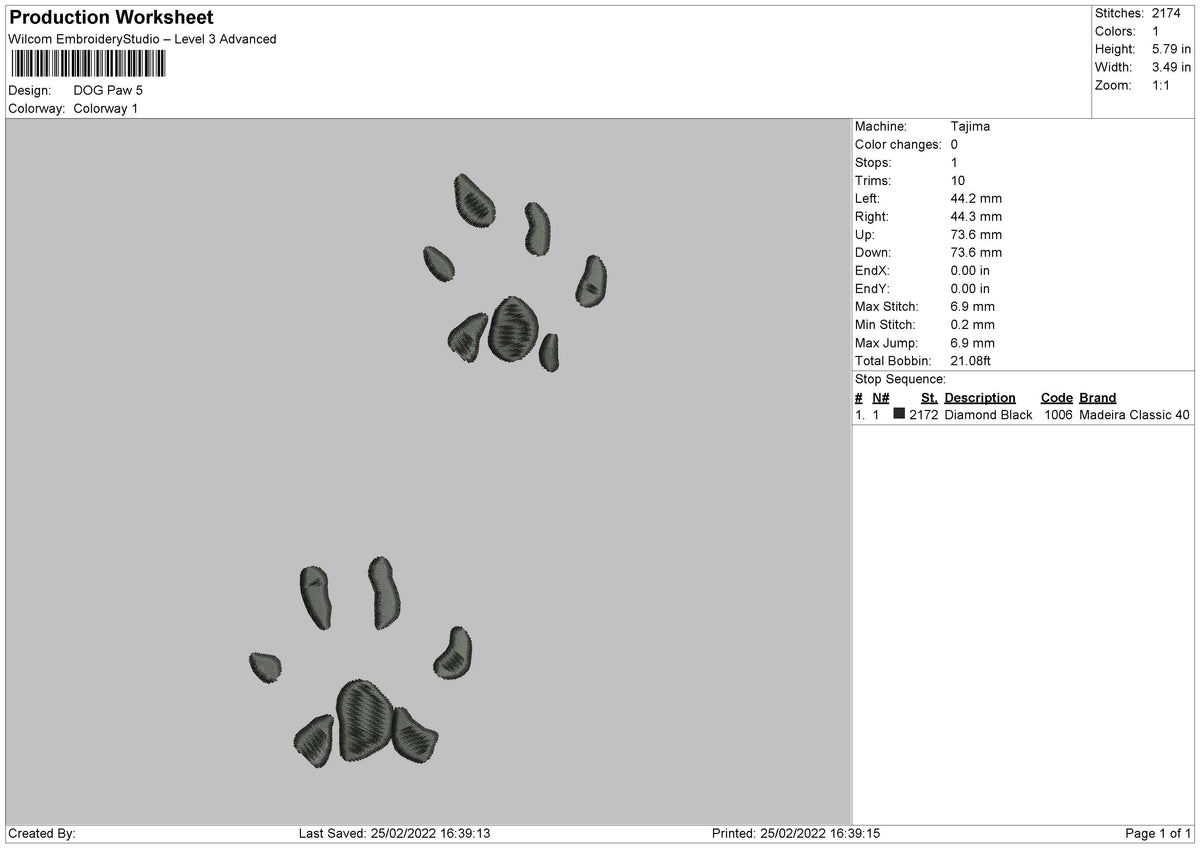Click the barcode under the worksheet title
This screenshot has height=848, width=1200.
[87, 64]
